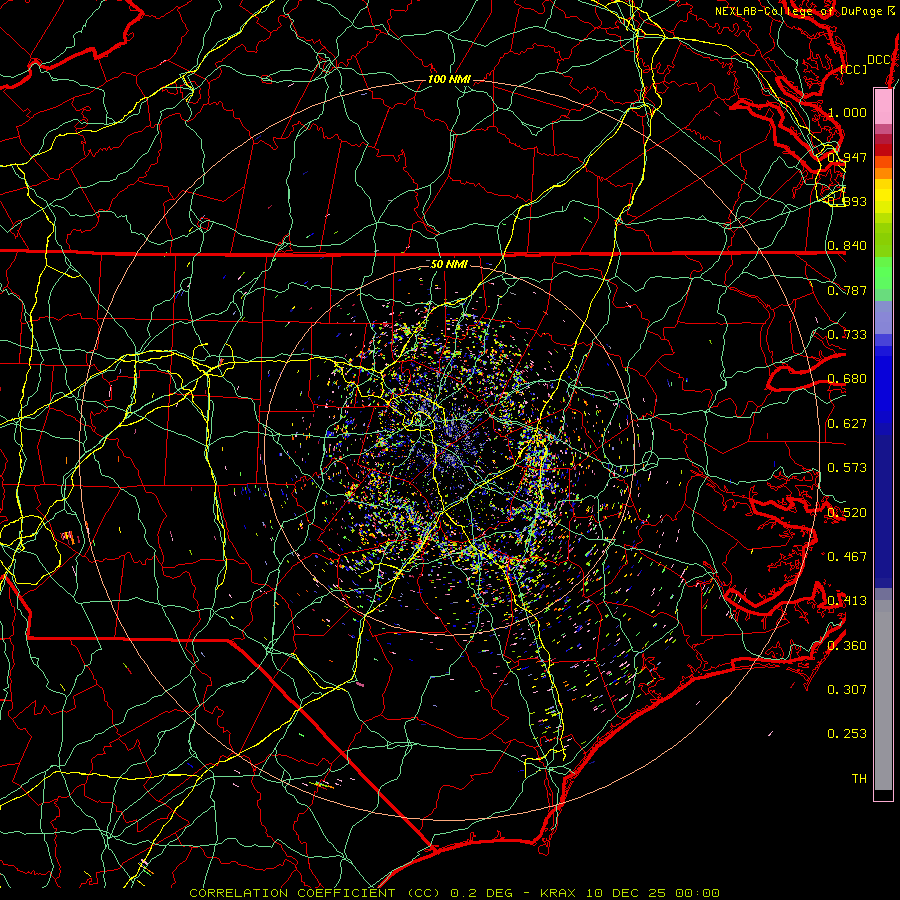The height and width of the screenshot is (900, 900).
Task: Click the 100 NMI range ring label
Action: tap(449, 79)
